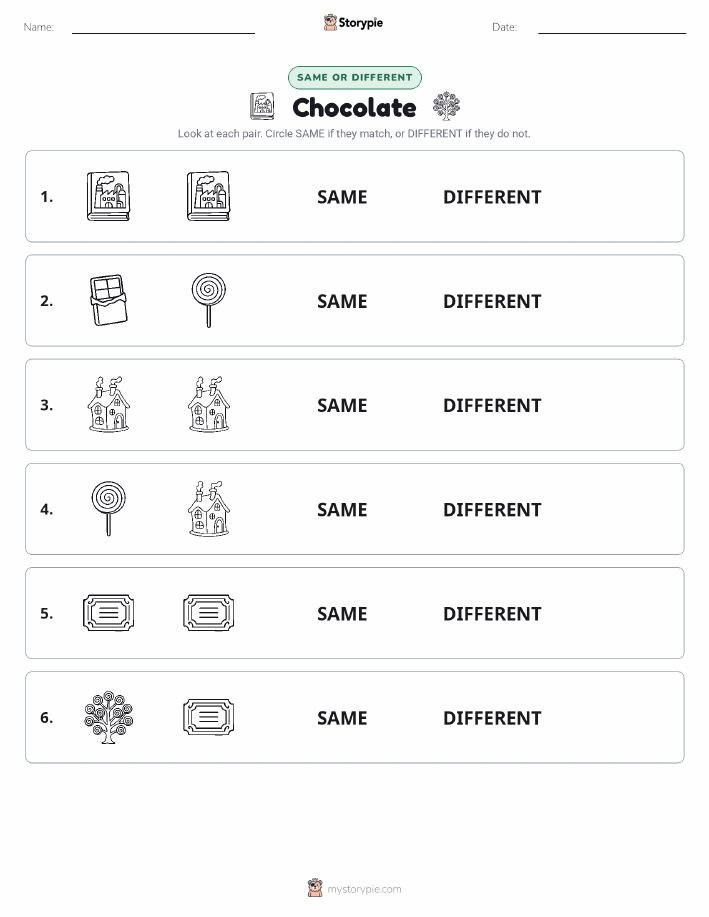Select SAME for row 1
709x917 pixels.
click(342, 197)
